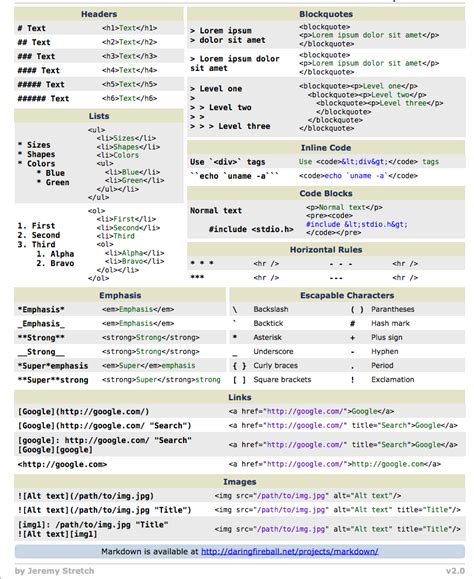The image size is (474, 579).
Task: Click the <h6>Text</h6> HTML output
Action: pyautogui.click(x=130, y=98)
